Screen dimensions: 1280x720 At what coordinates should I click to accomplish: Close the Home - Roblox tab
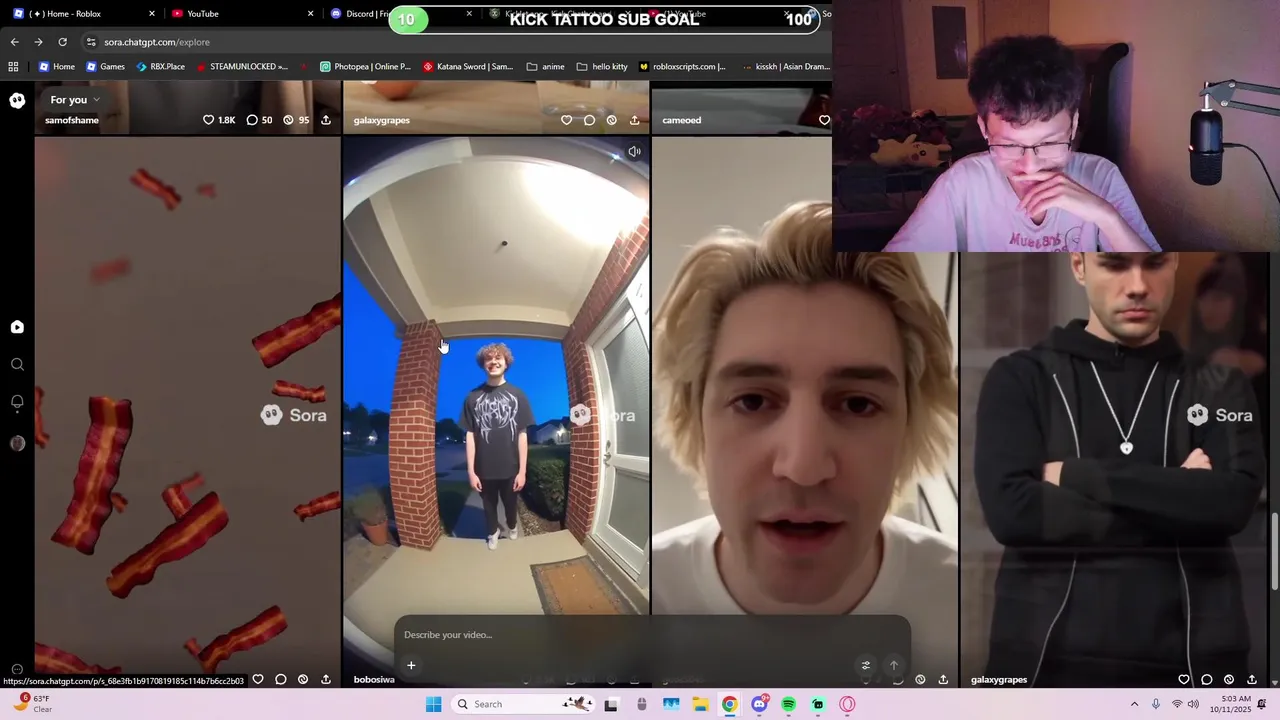152,14
